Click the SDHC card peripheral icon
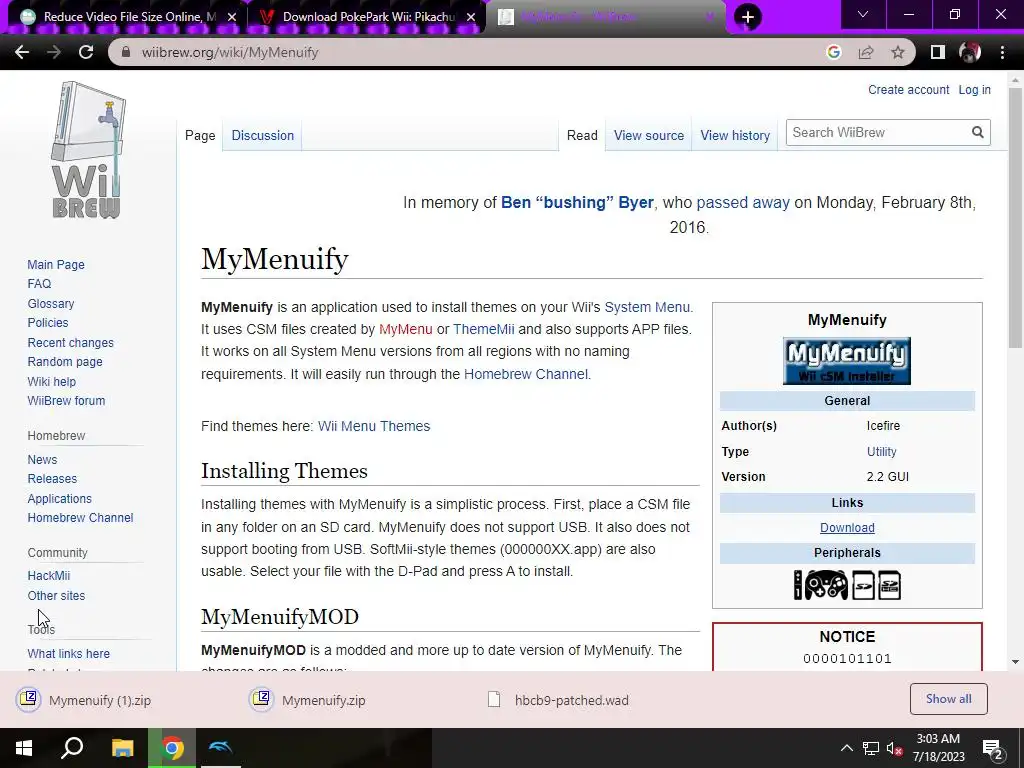1024x768 pixels. (889, 585)
